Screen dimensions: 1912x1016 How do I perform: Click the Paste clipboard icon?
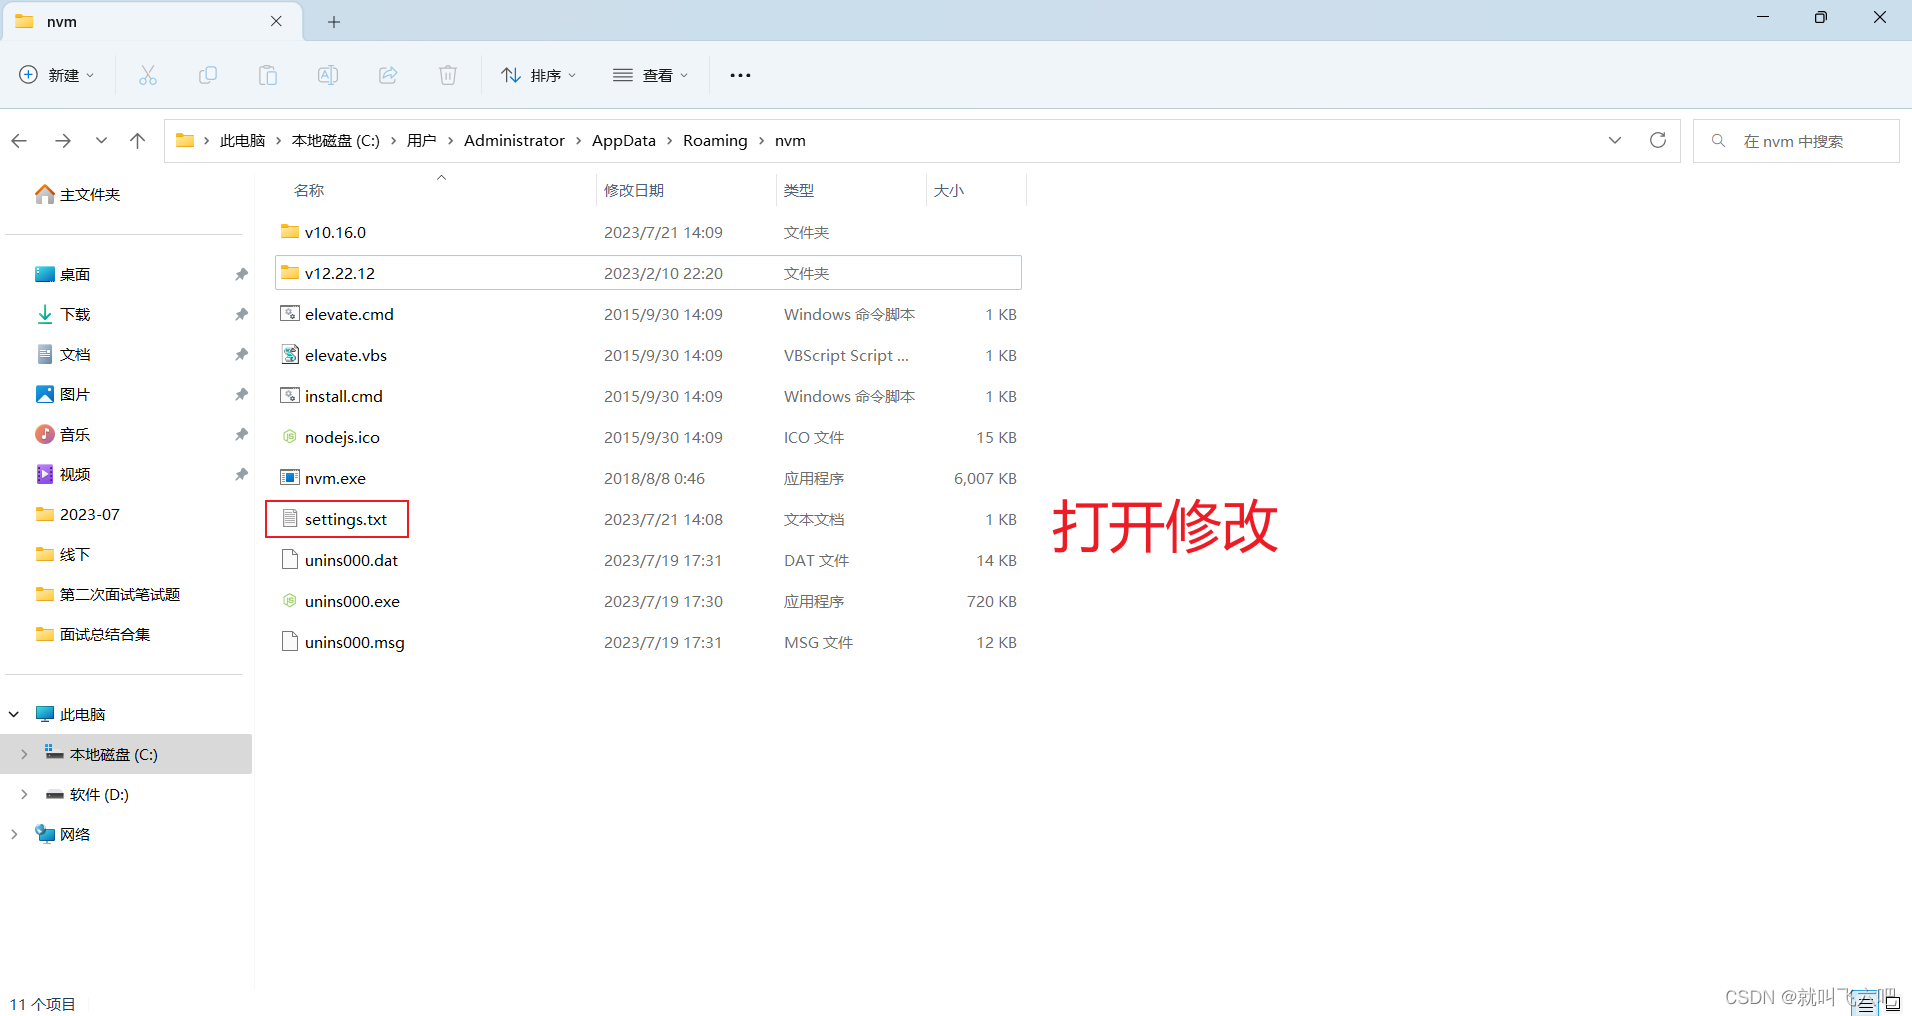[x=268, y=75]
